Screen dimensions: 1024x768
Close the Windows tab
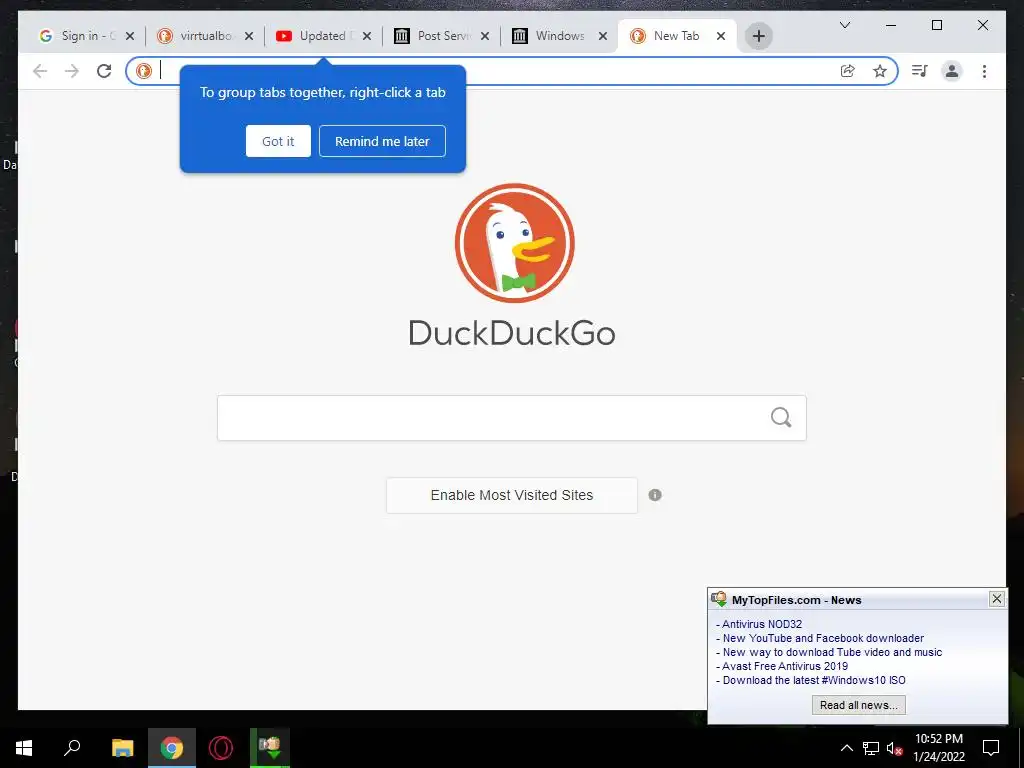point(603,36)
